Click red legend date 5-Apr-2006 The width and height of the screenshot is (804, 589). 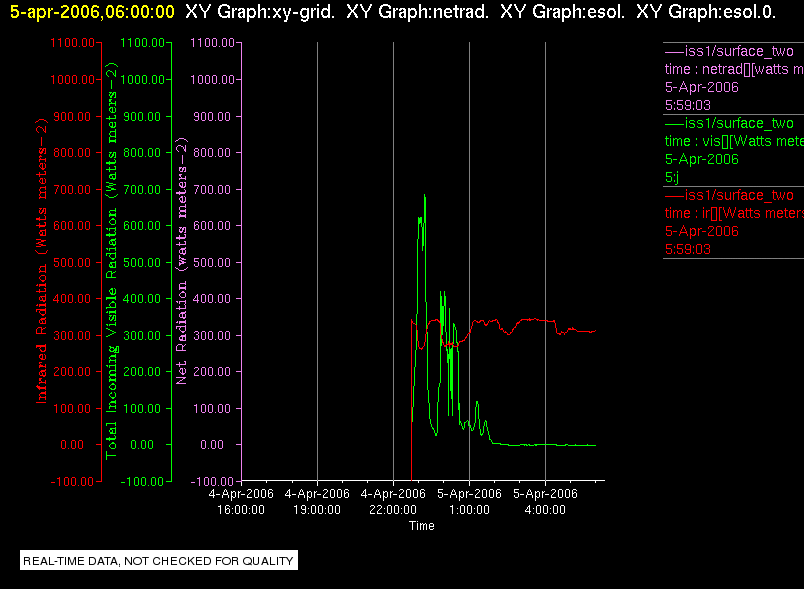click(701, 231)
